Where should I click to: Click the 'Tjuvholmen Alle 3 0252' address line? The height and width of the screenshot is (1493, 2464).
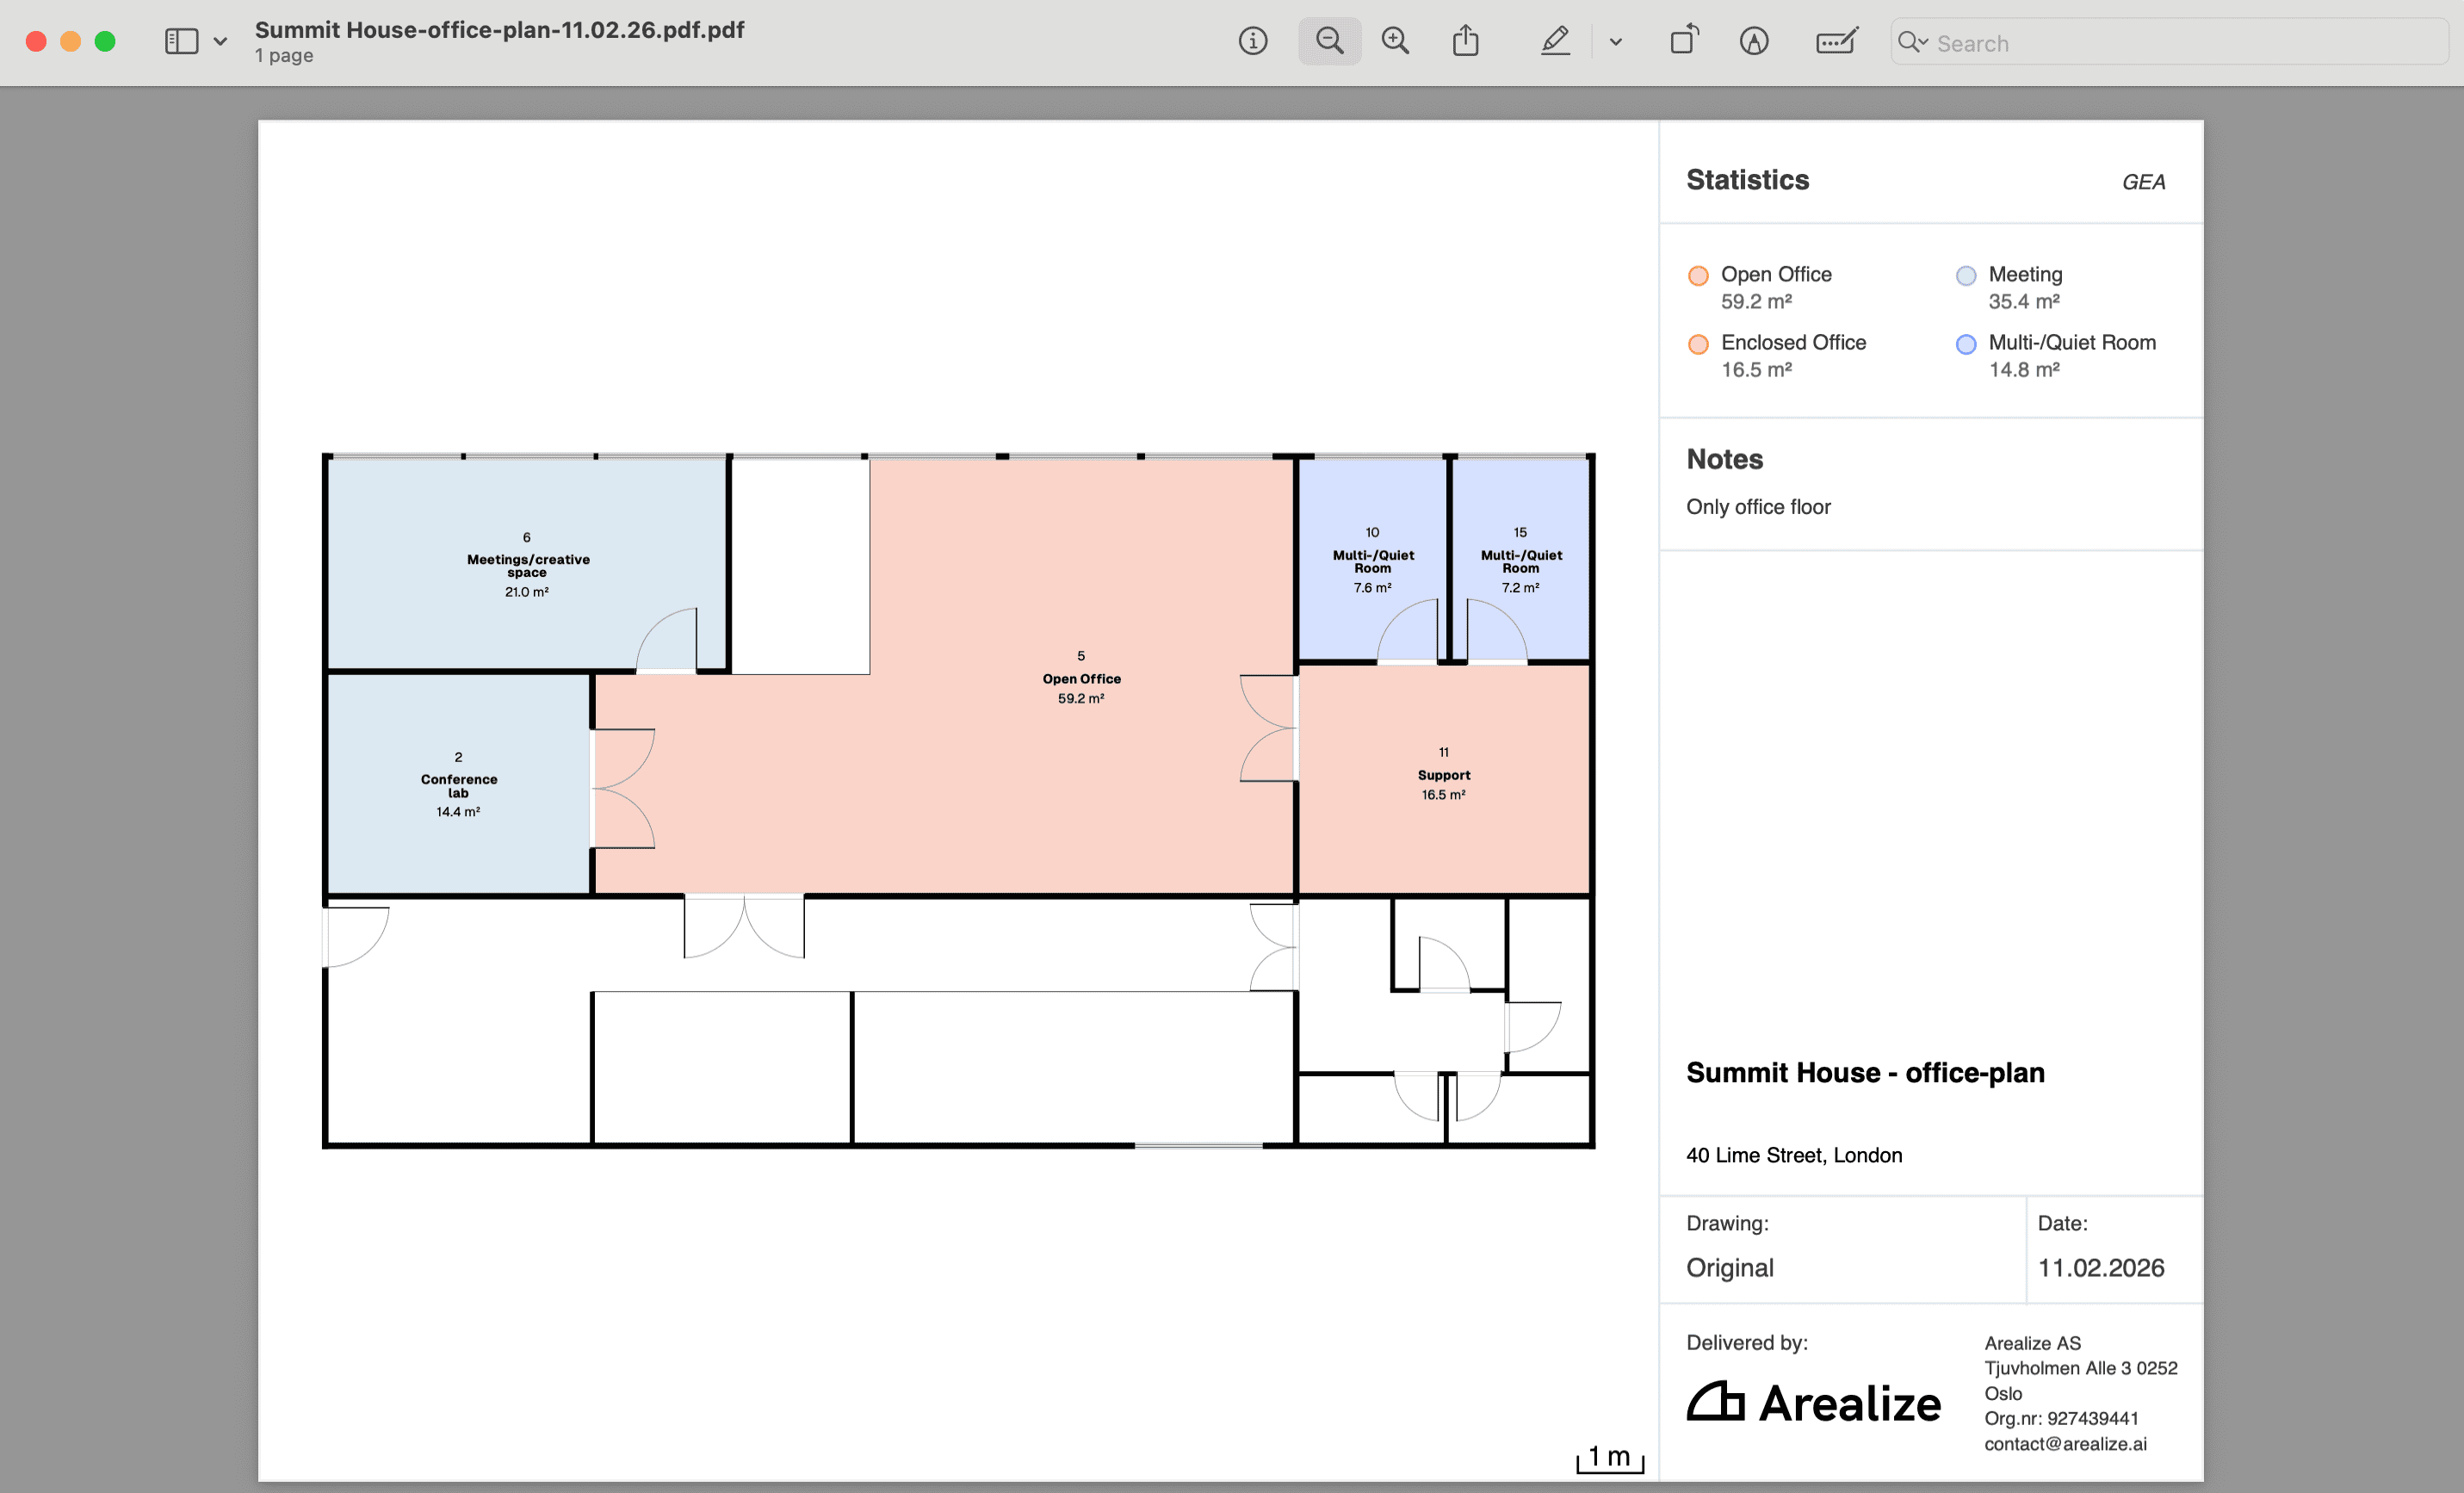tap(2081, 1368)
